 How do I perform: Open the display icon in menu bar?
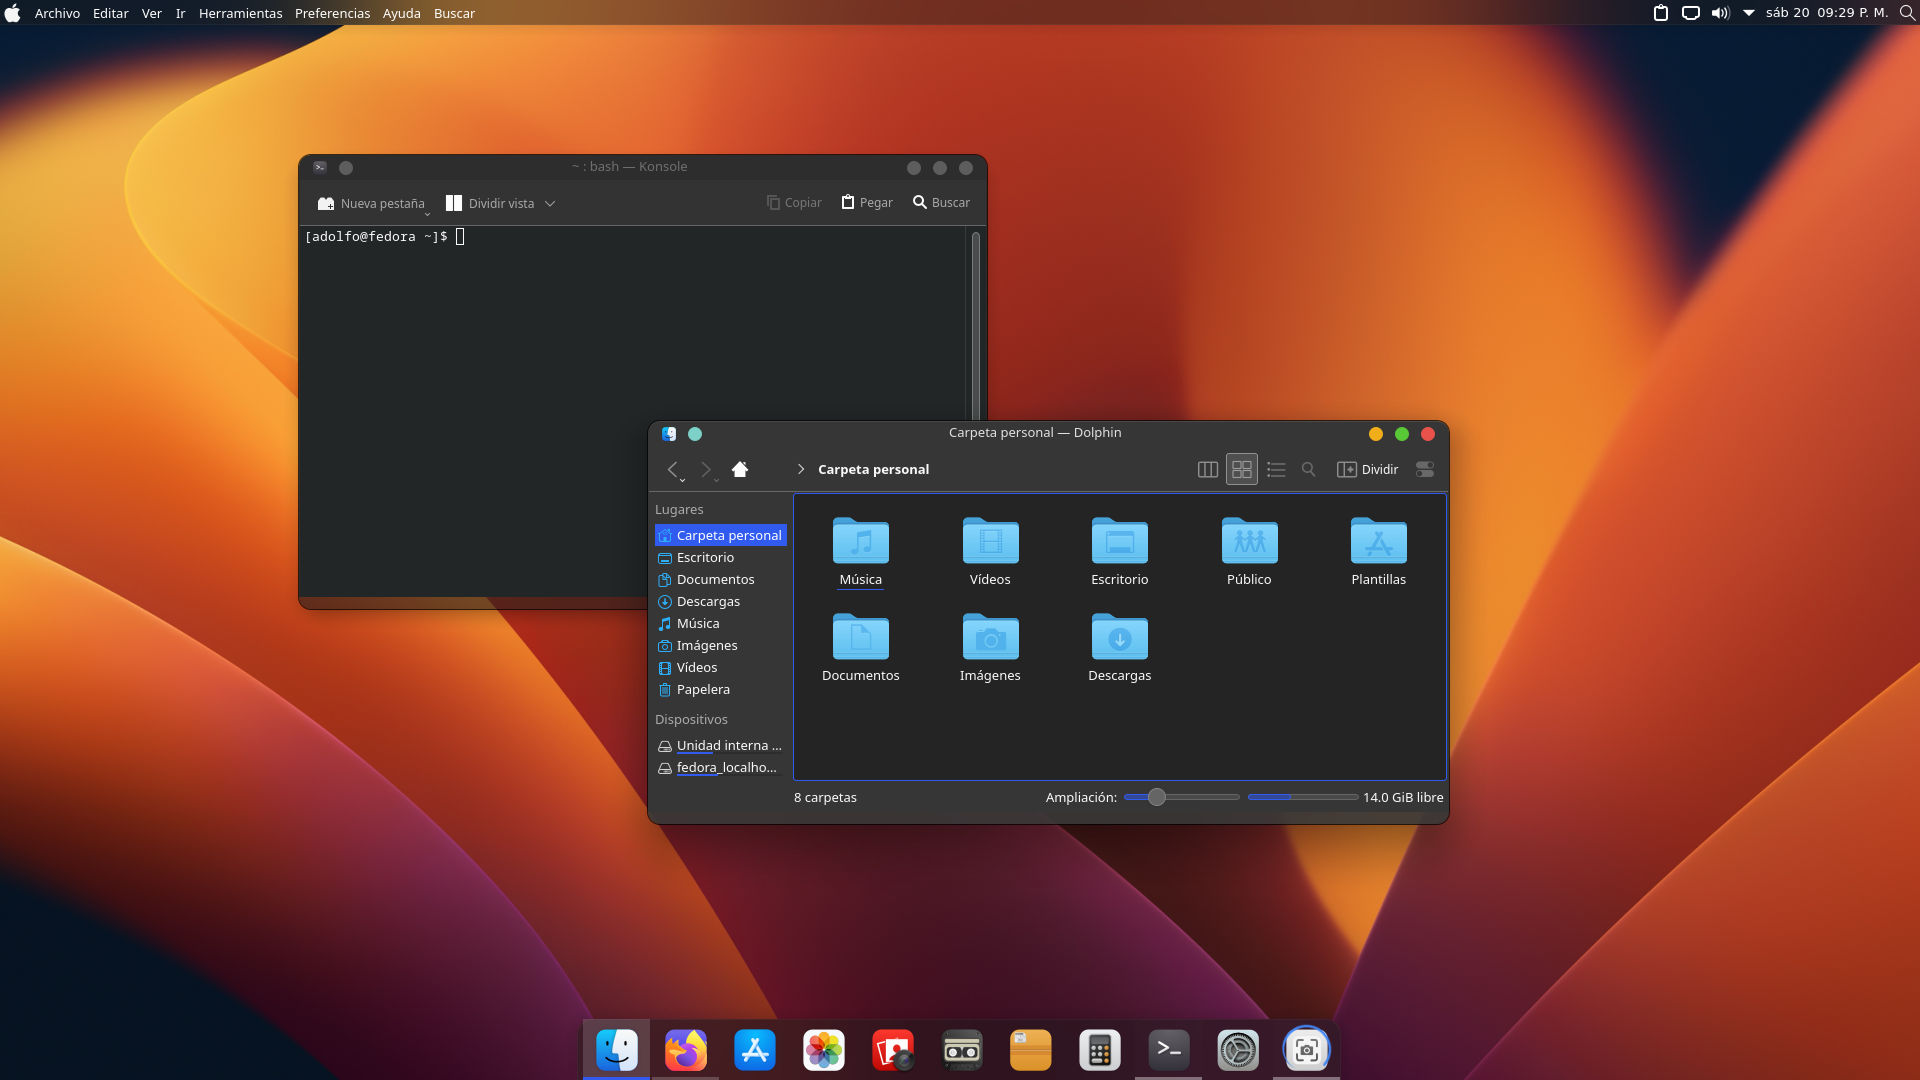pos(1691,13)
